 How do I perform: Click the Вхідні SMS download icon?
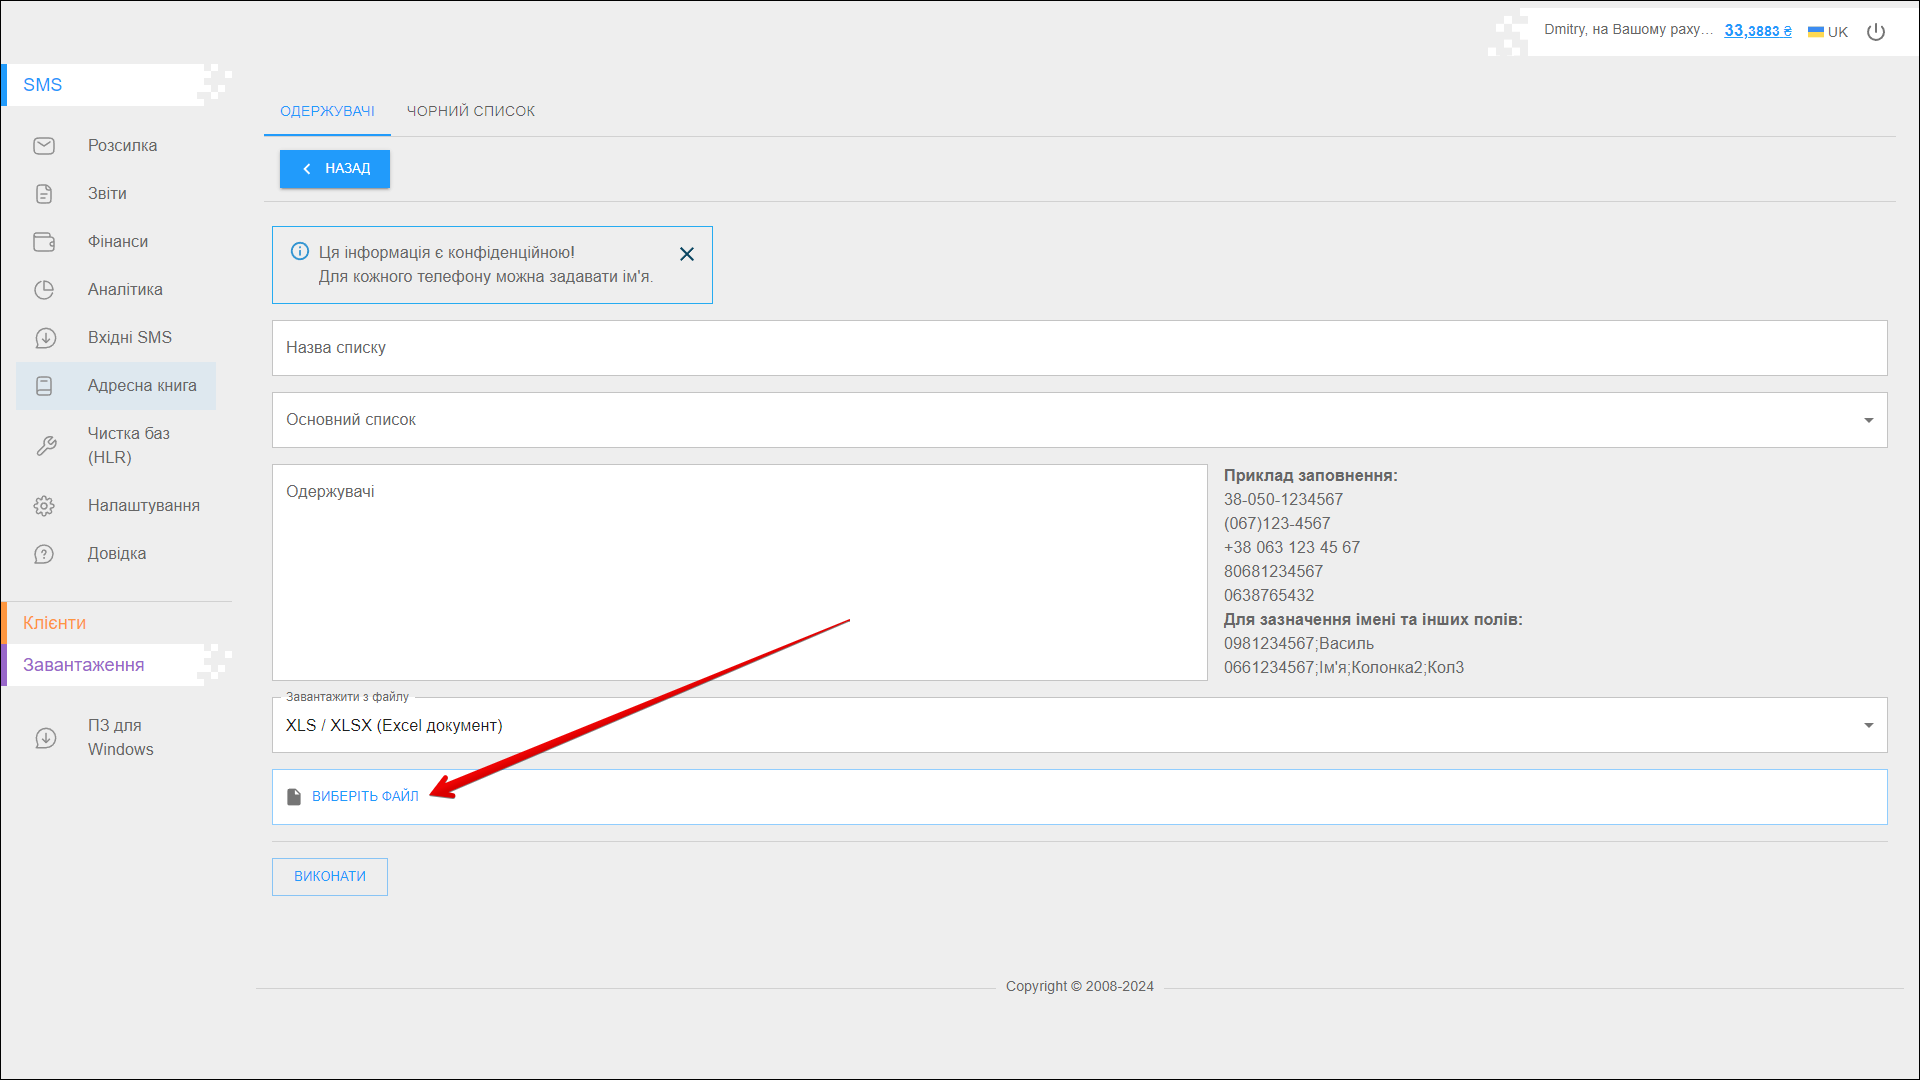tap(44, 338)
